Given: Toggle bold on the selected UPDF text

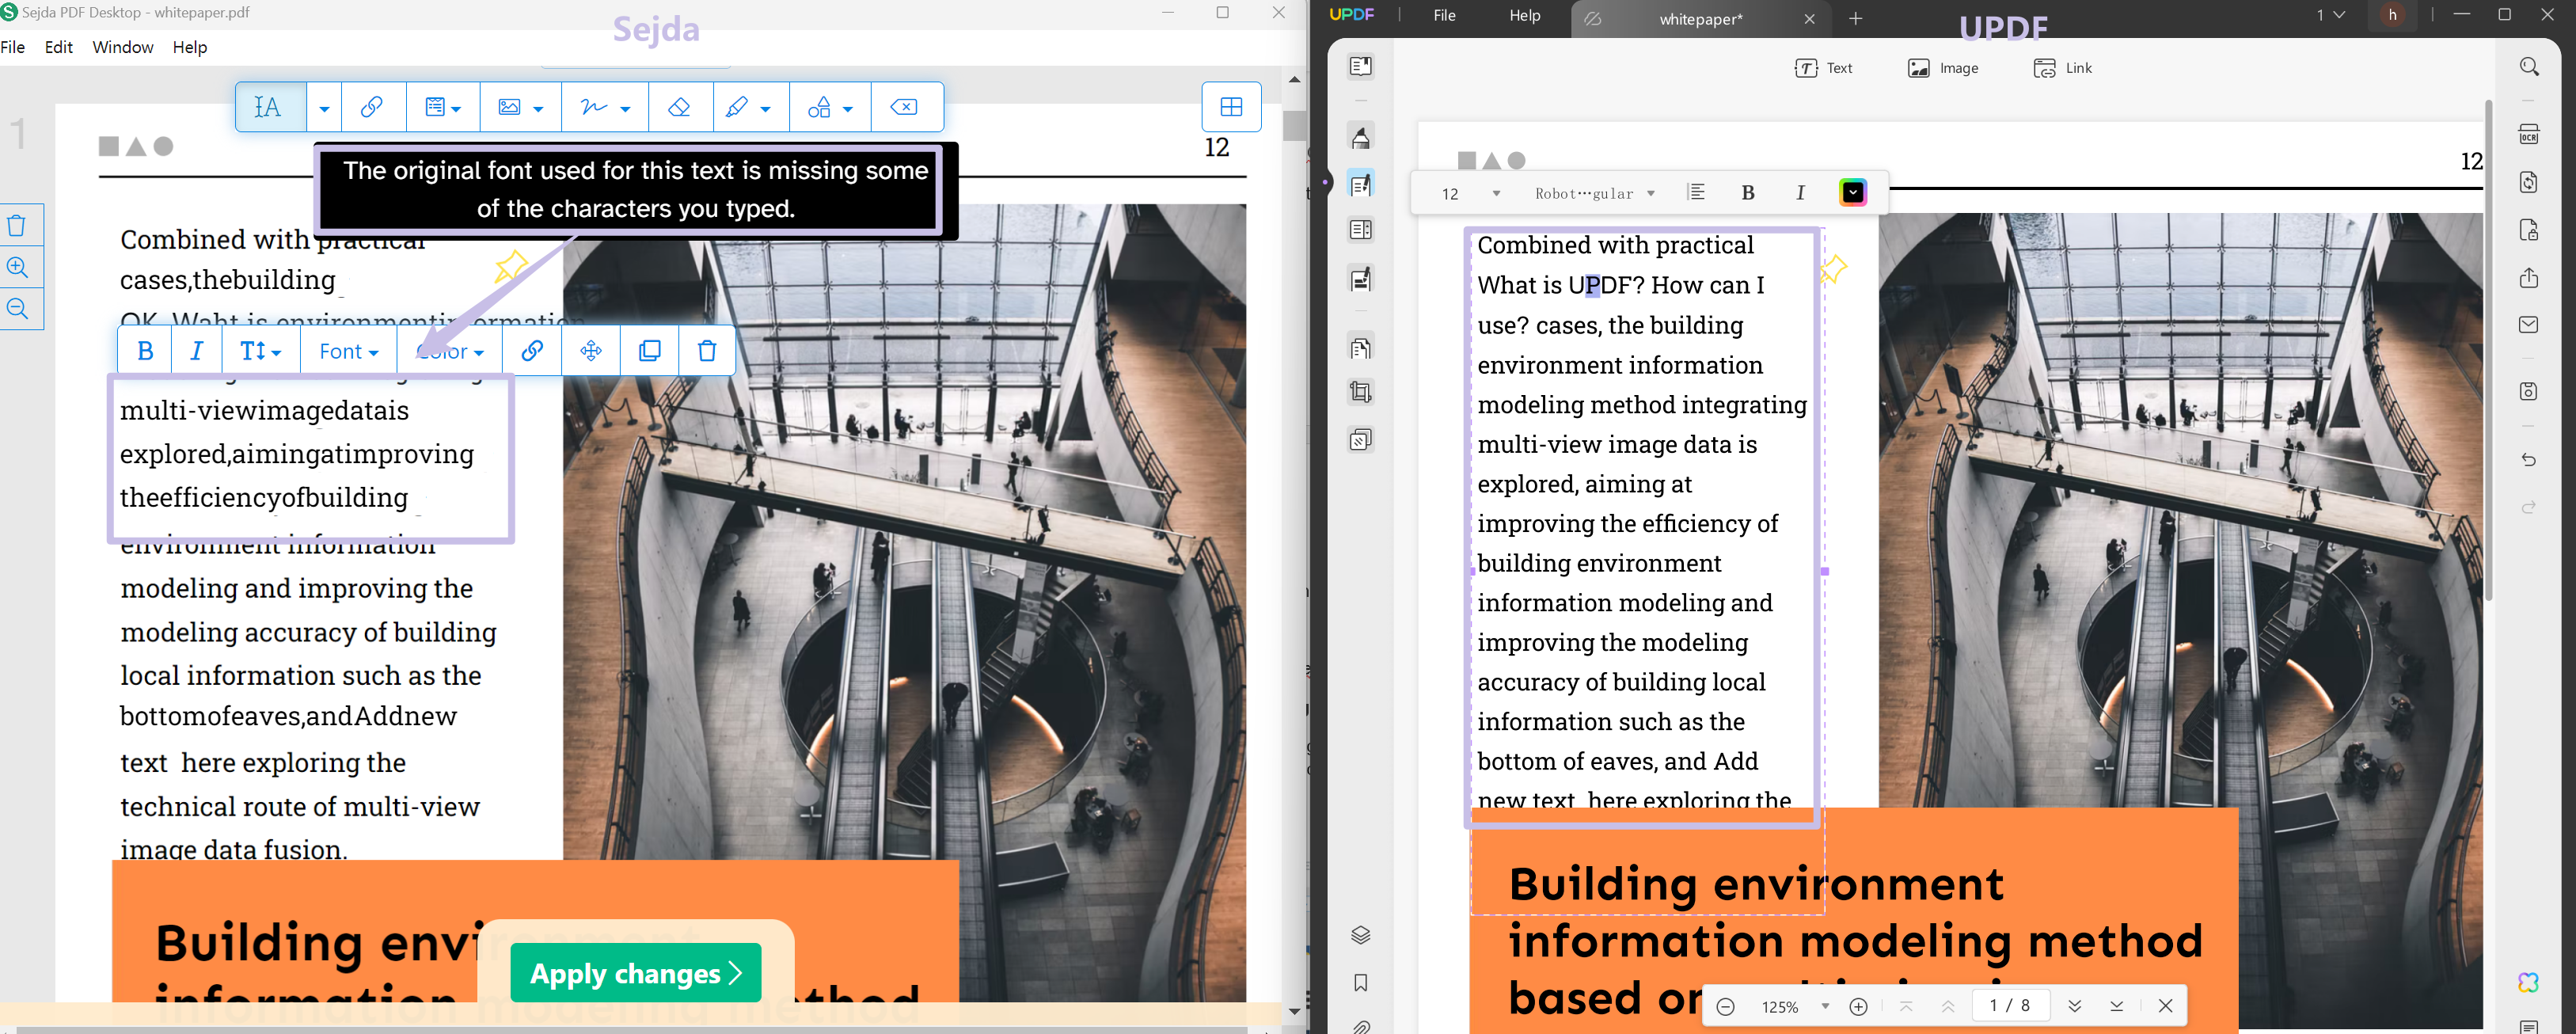Looking at the screenshot, I should [1748, 192].
